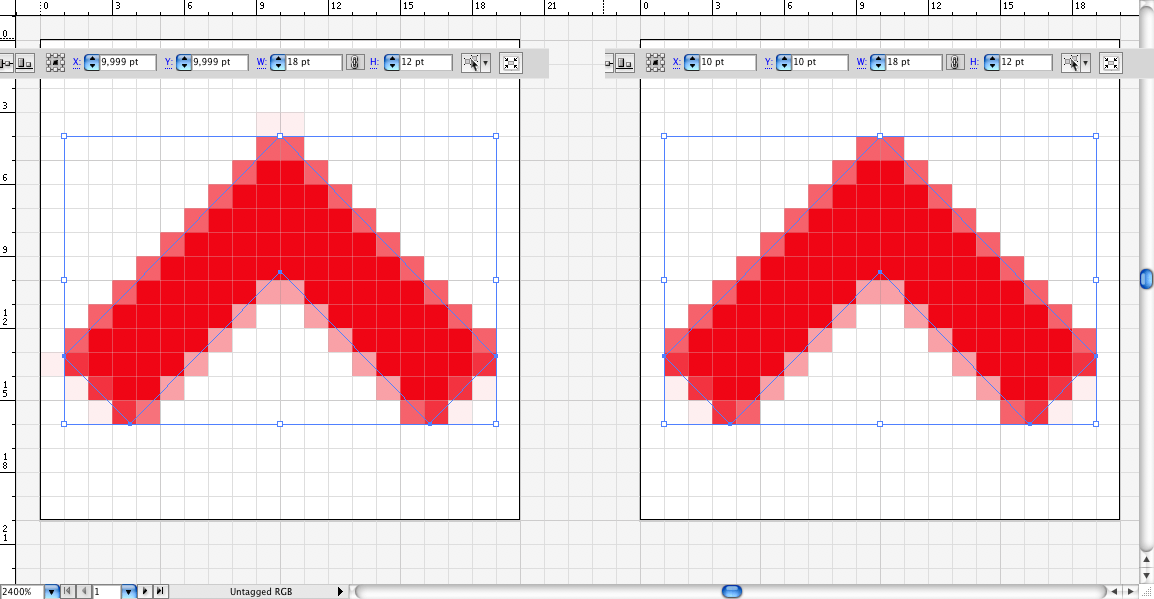
Task: Click the vertical scrollbar thumb
Action: (x=1147, y=279)
